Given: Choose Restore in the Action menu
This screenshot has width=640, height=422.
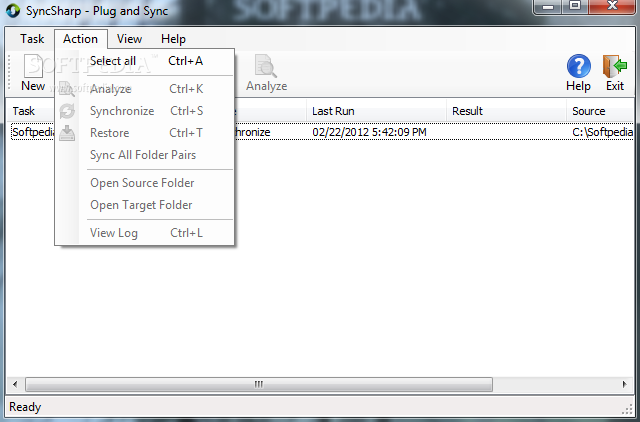Looking at the screenshot, I should pyautogui.click(x=144, y=133).
